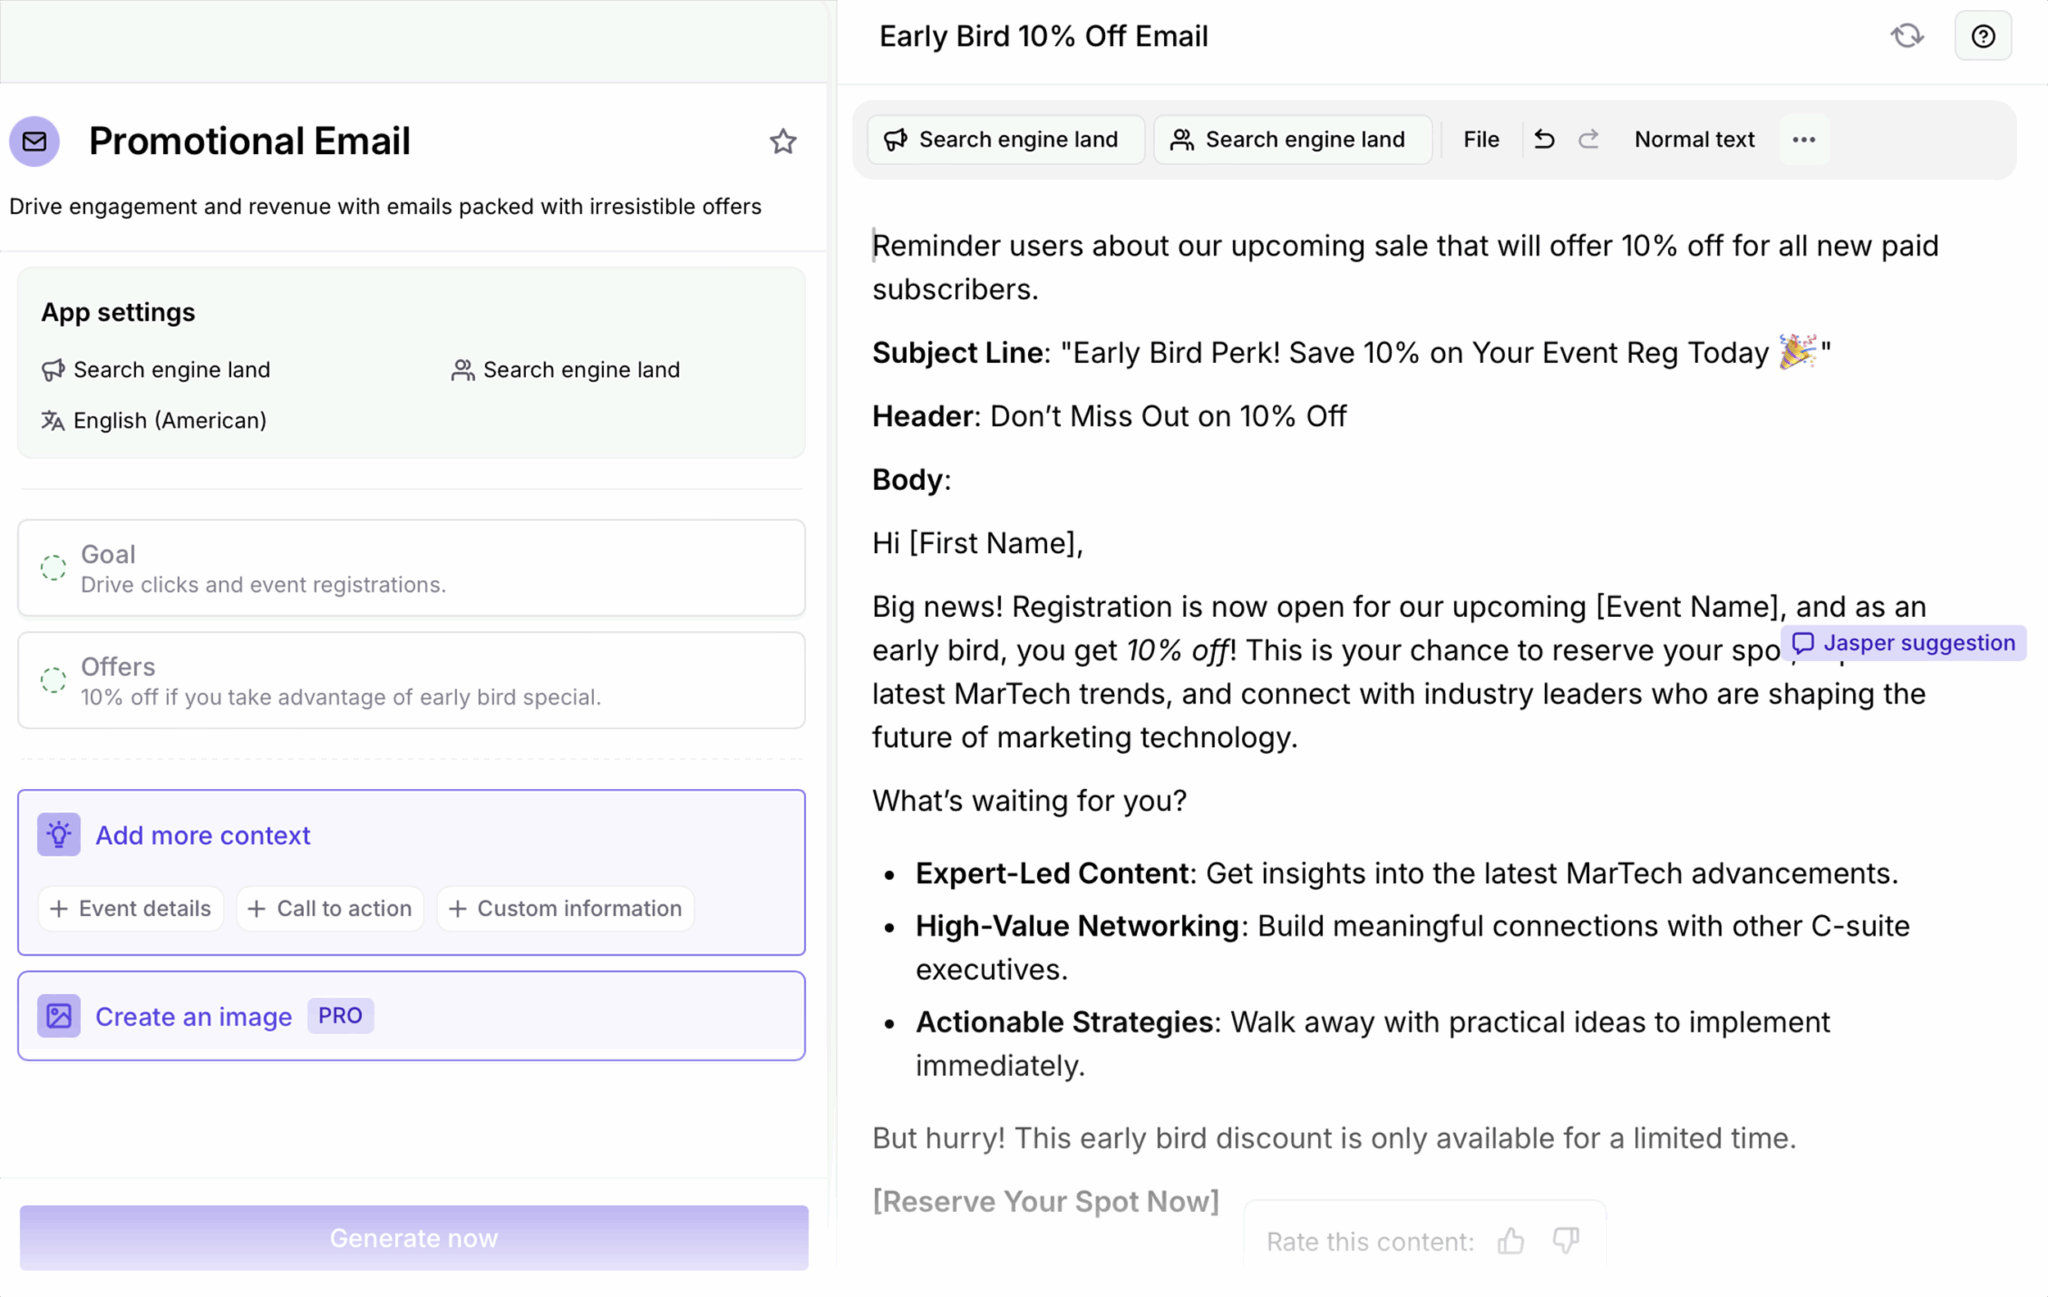Click the Promotional Email envelope icon
This screenshot has width=2048, height=1297.
tap(35, 141)
